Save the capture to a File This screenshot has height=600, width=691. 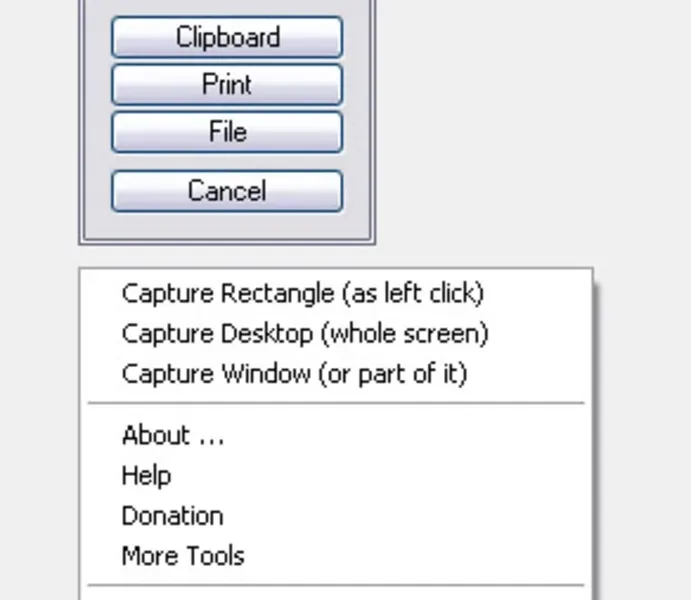(x=227, y=132)
